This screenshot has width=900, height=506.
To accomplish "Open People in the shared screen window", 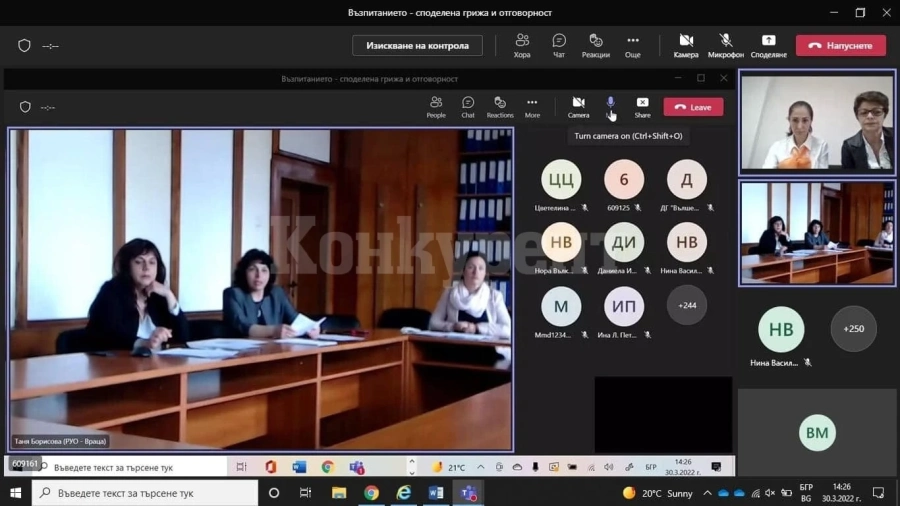I will click(x=436, y=107).
